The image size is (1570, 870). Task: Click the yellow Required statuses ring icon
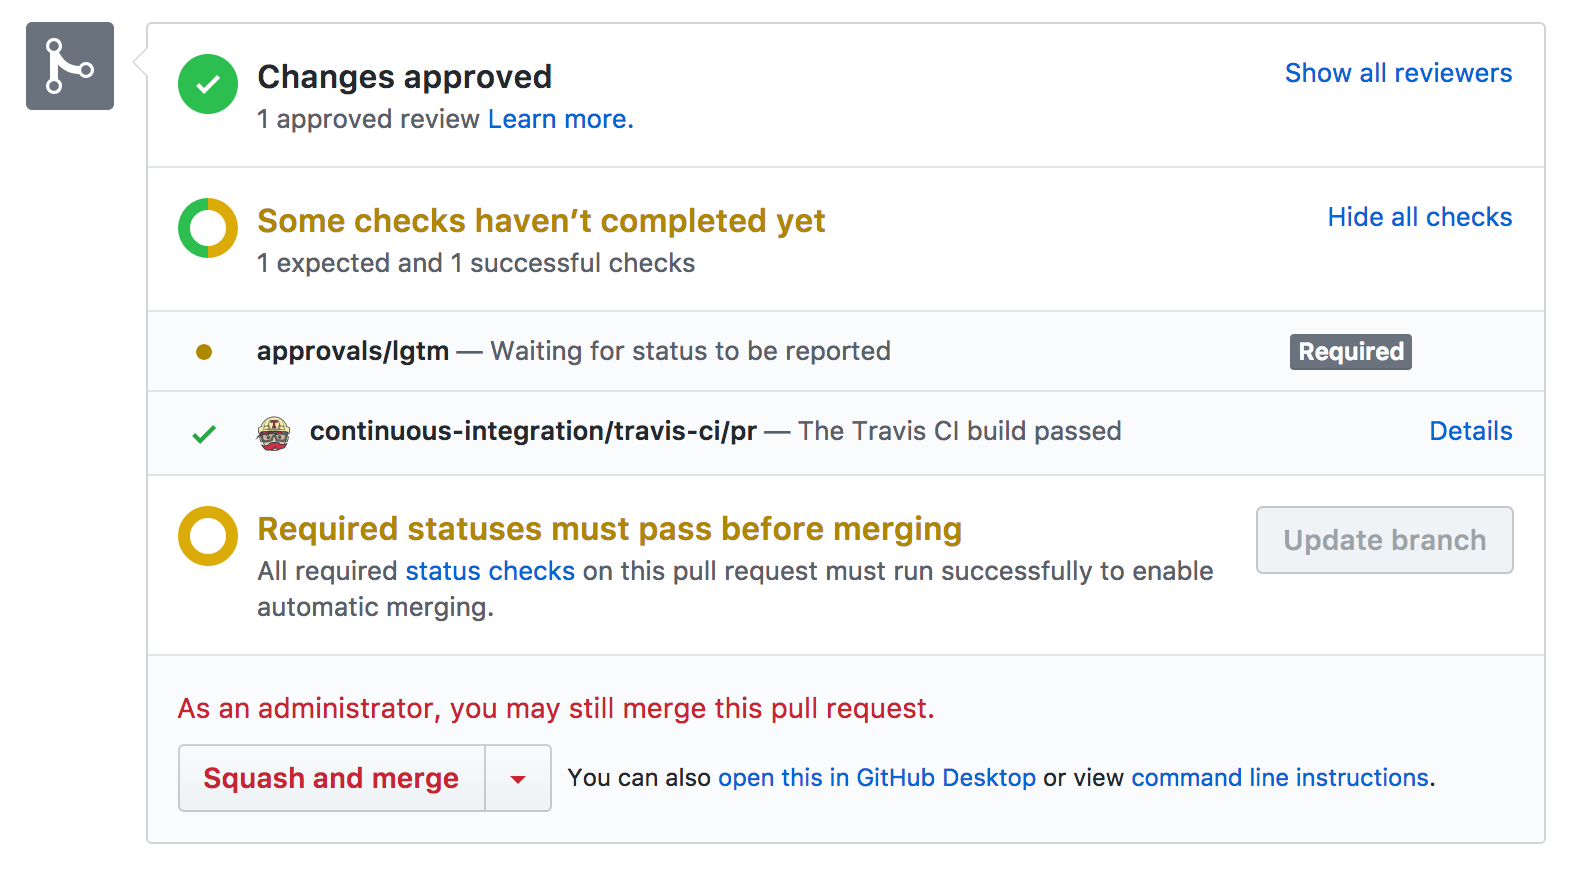[208, 536]
